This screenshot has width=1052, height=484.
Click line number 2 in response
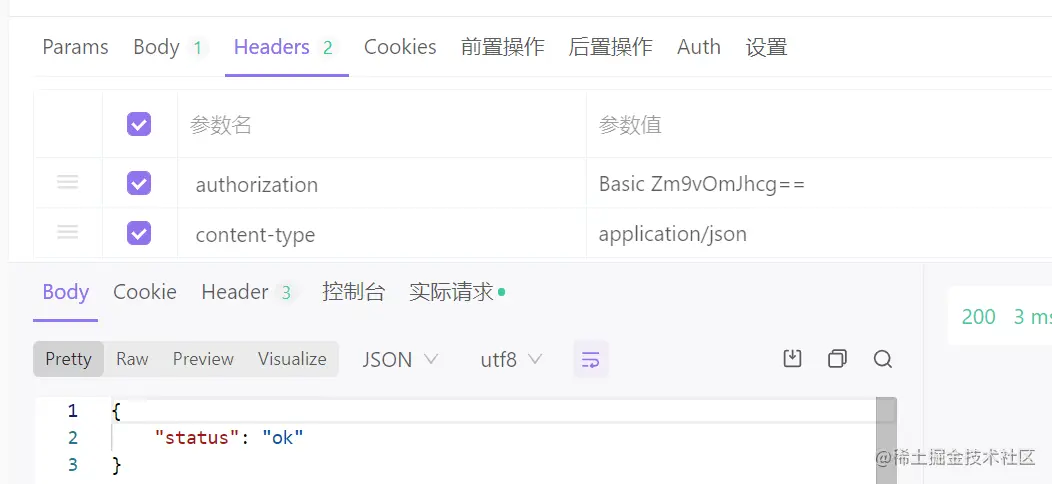(72, 438)
